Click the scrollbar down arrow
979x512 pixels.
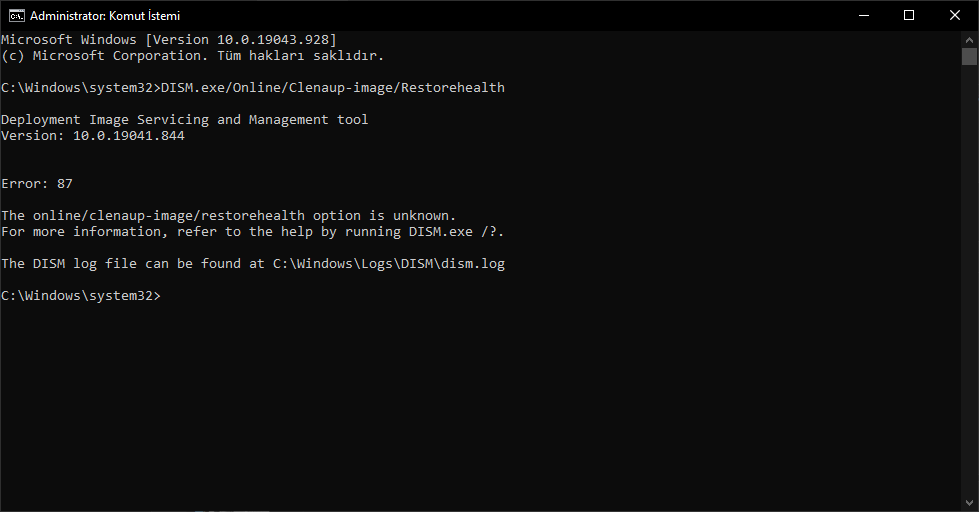(x=969, y=503)
